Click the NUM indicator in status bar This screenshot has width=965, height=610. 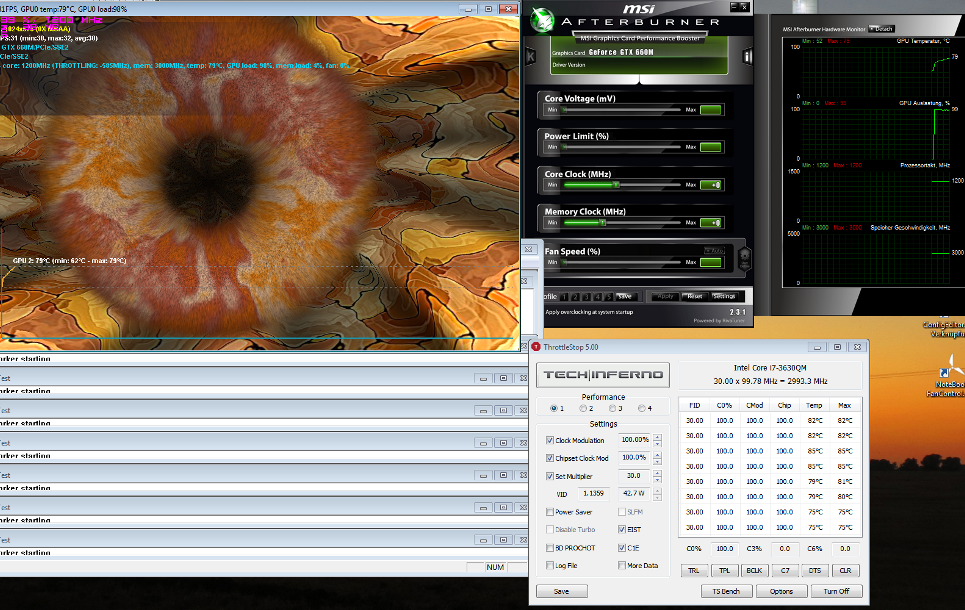[x=495, y=568]
